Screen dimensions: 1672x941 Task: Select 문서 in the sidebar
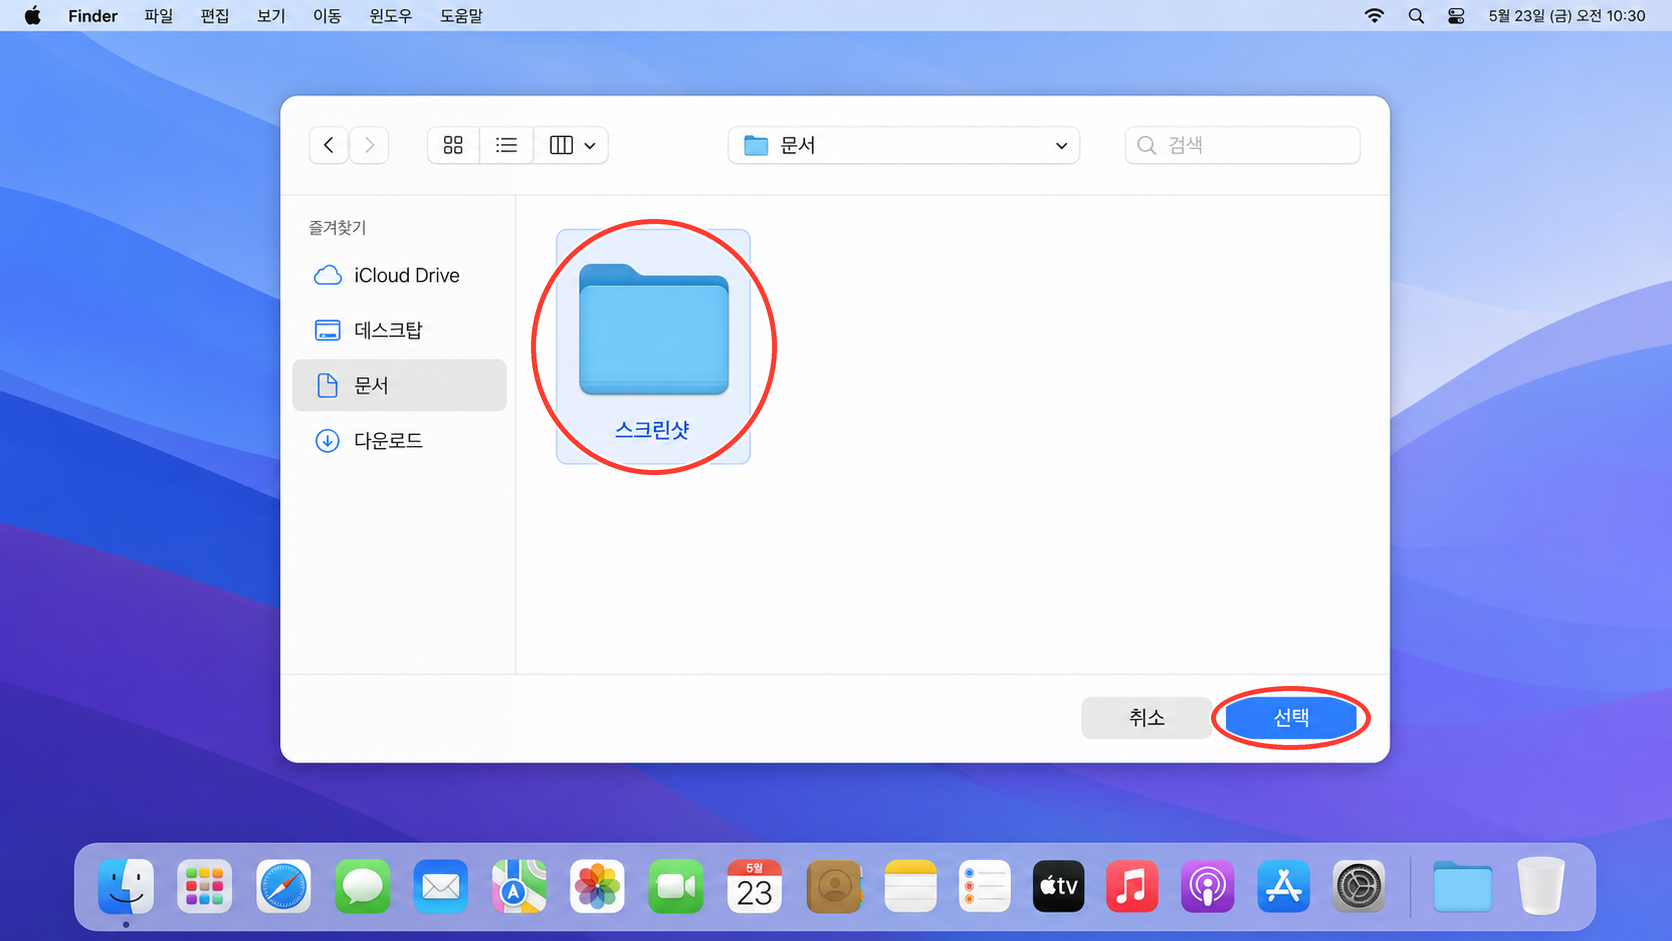point(399,385)
